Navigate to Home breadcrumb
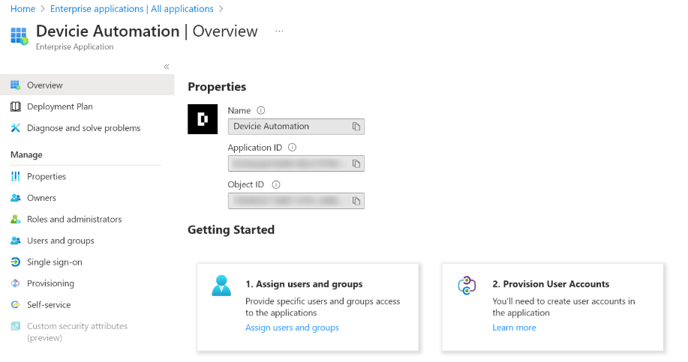The height and width of the screenshot is (362, 688). 22,9
